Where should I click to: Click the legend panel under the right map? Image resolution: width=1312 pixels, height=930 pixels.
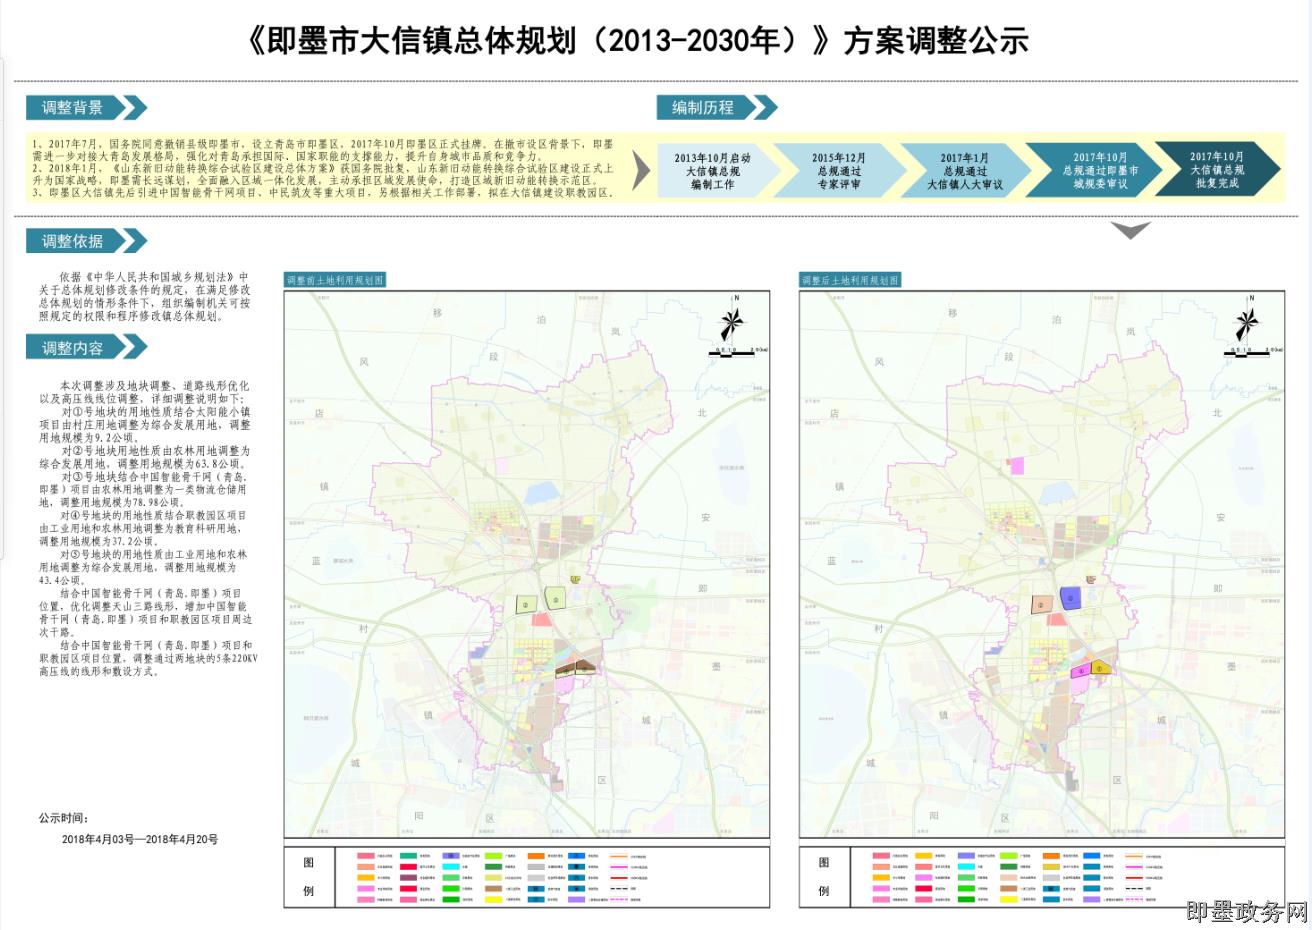coord(1043,877)
